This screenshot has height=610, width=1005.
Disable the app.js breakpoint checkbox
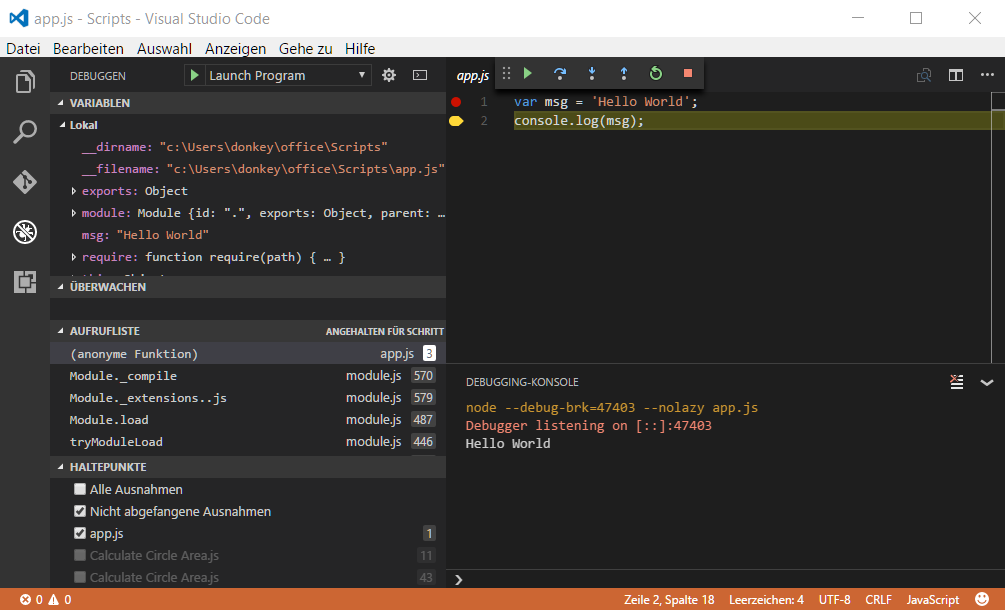78,533
